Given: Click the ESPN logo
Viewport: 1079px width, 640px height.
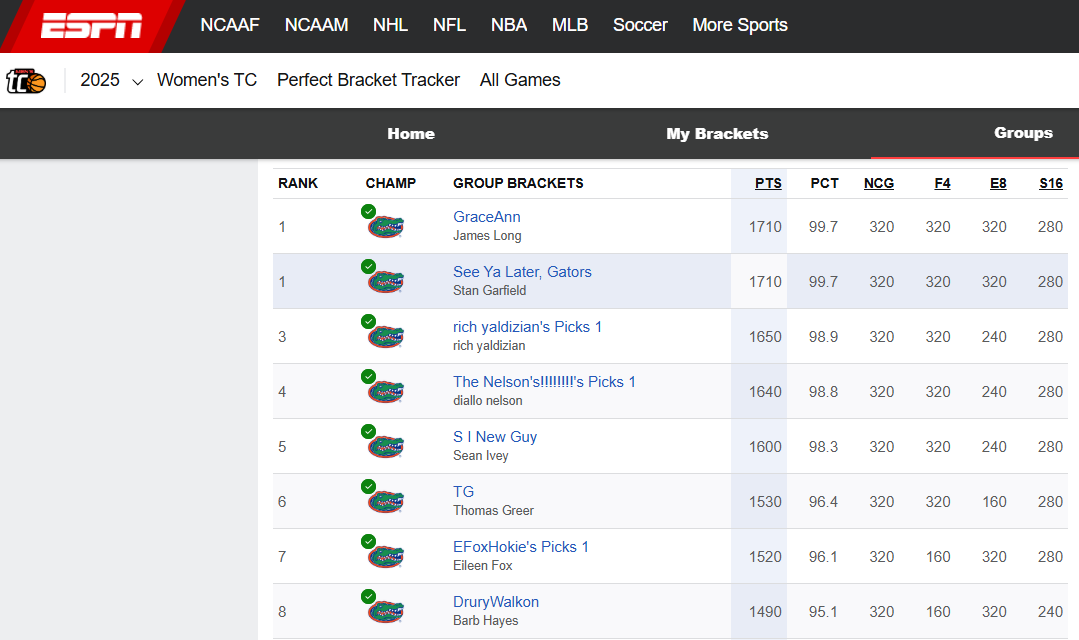Looking at the screenshot, I should tap(91, 25).
